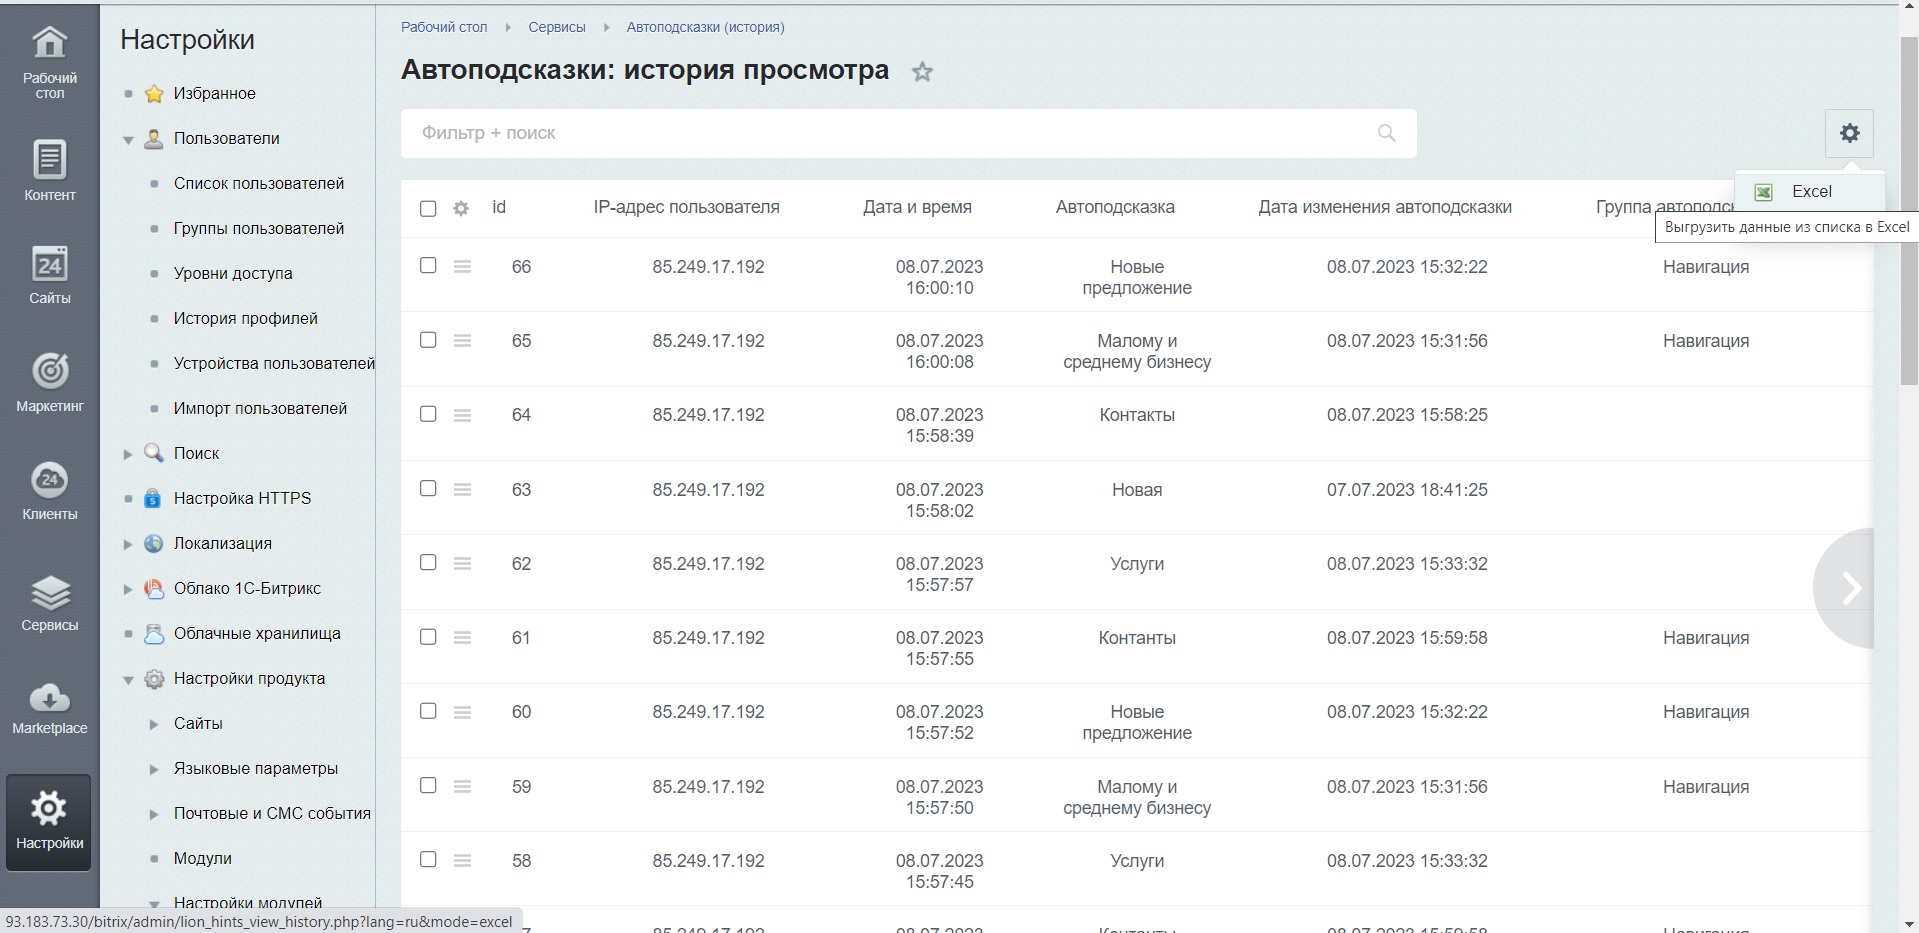
Task: Open the gear settings button near filter
Action: pos(1849,133)
